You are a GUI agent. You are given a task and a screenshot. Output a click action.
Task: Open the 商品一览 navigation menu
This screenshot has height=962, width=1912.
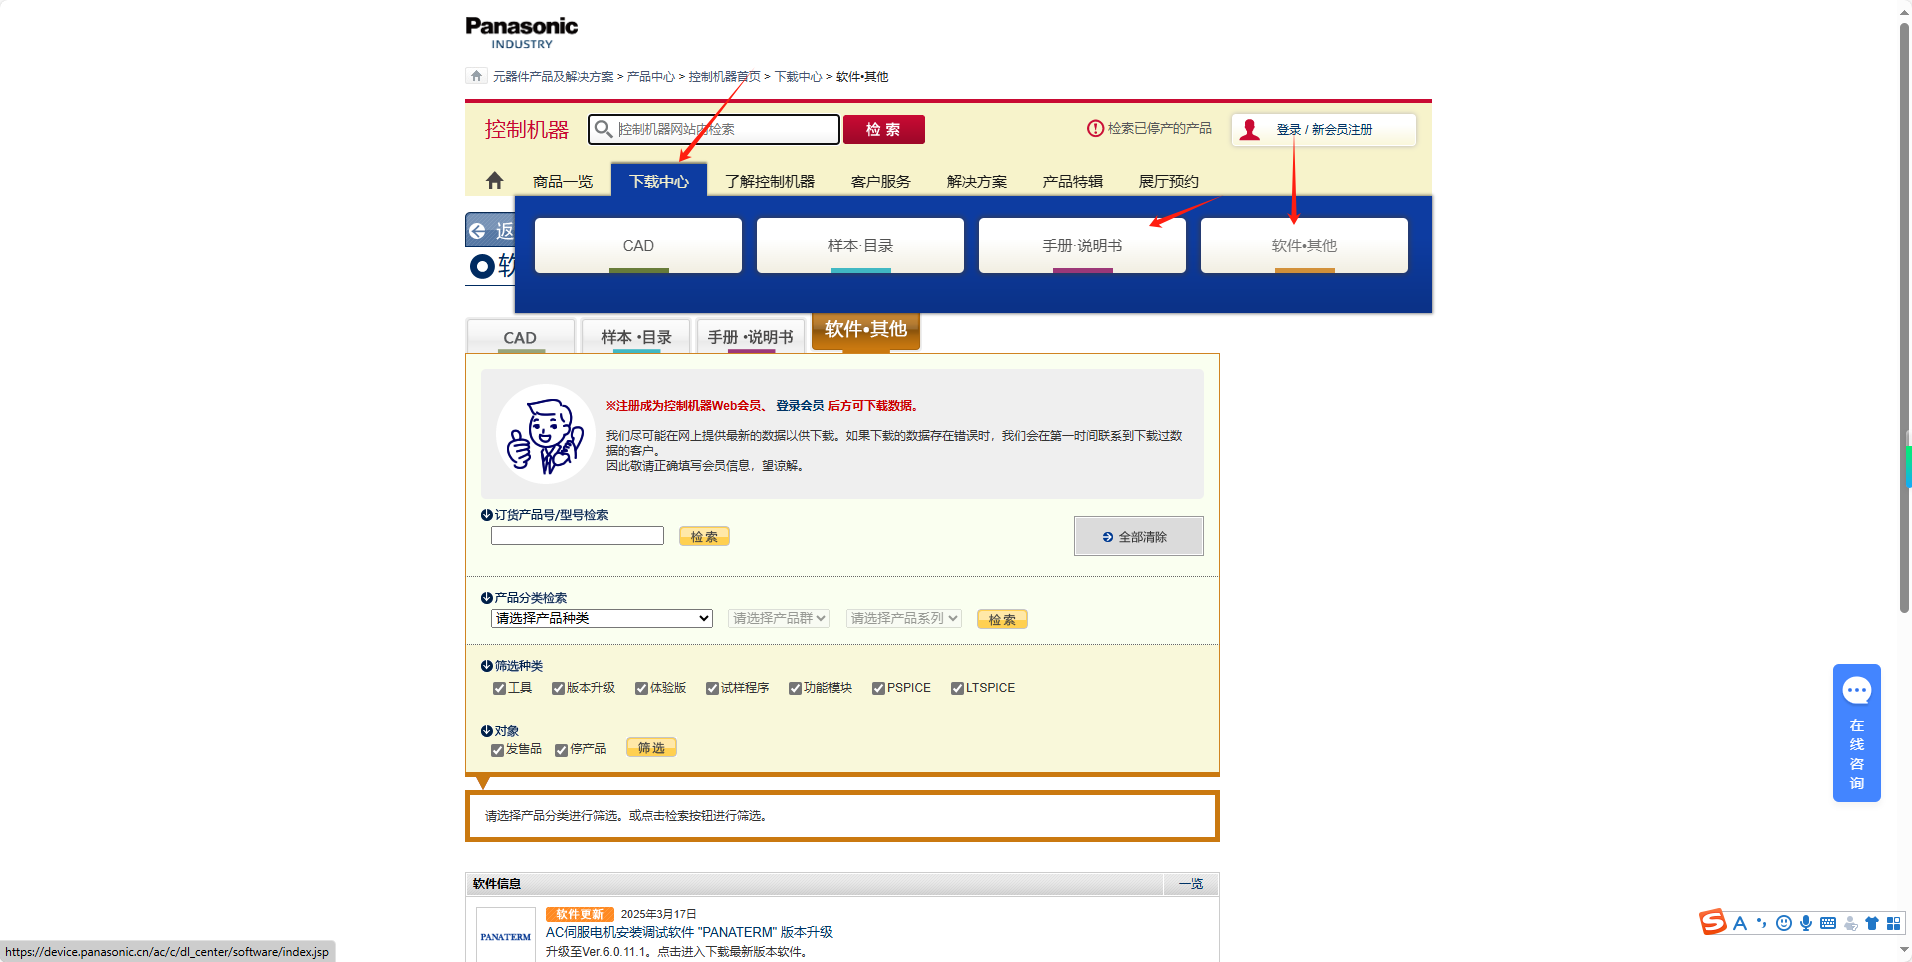pyautogui.click(x=563, y=181)
